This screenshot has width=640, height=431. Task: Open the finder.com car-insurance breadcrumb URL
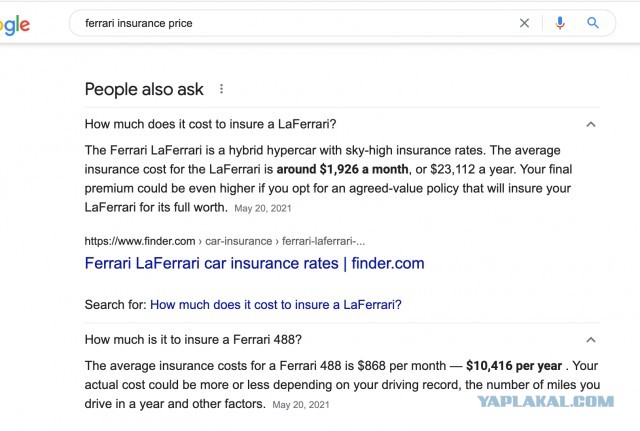(224, 241)
